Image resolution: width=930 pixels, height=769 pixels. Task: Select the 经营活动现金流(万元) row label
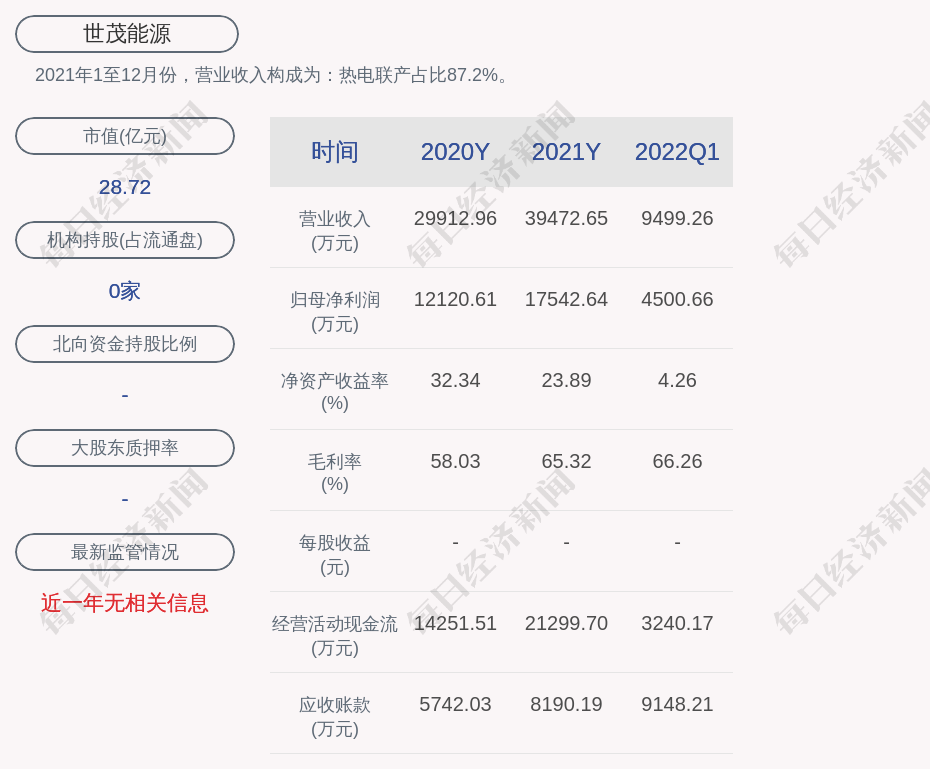coord(334,635)
